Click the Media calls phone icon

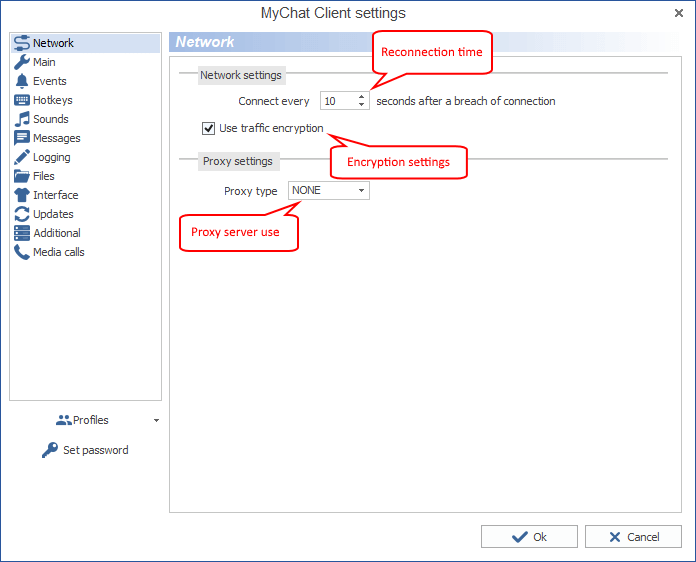[22, 252]
